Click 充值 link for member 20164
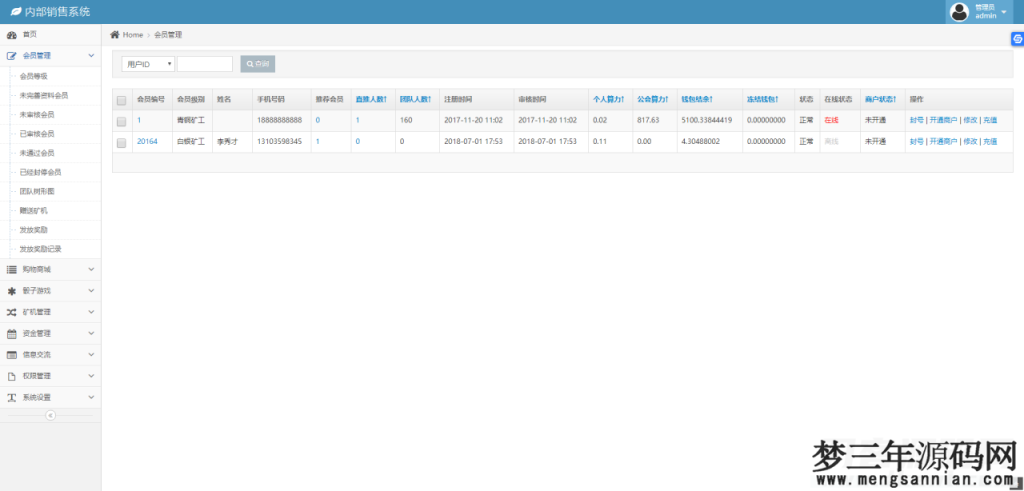This screenshot has width=1024, height=491. click(989, 142)
